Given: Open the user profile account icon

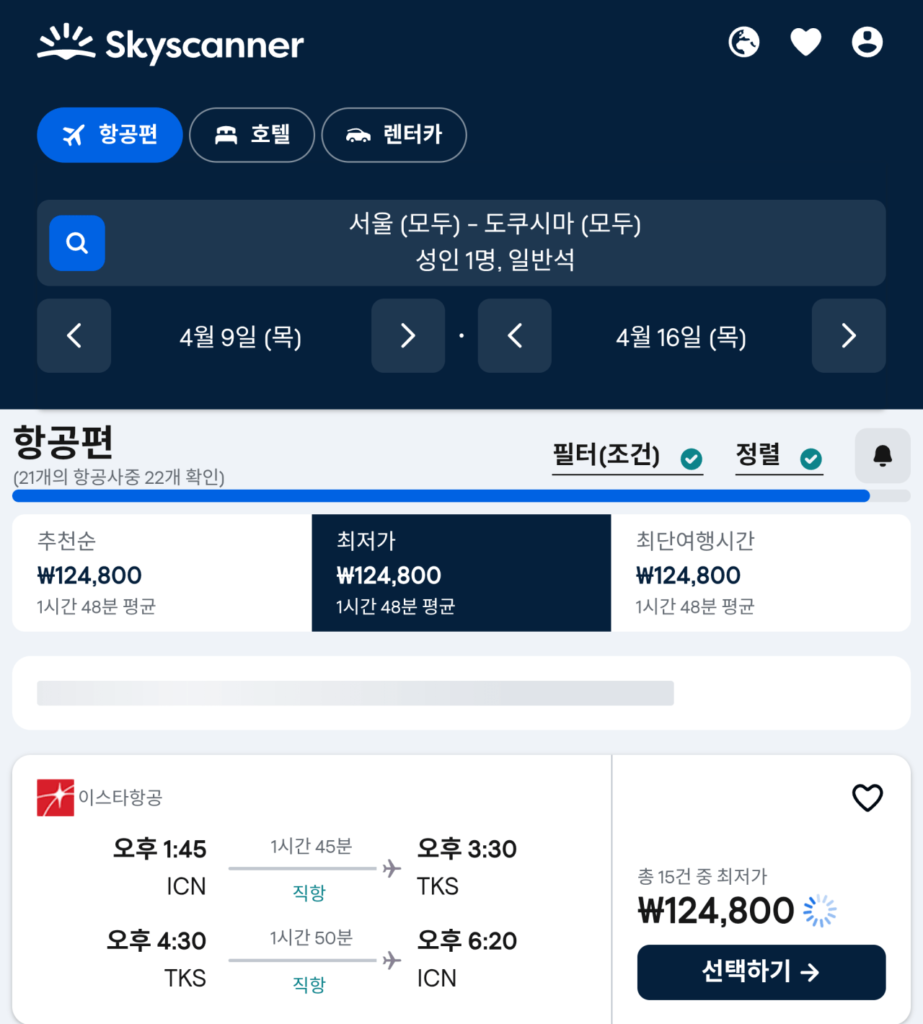Looking at the screenshot, I should (867, 42).
